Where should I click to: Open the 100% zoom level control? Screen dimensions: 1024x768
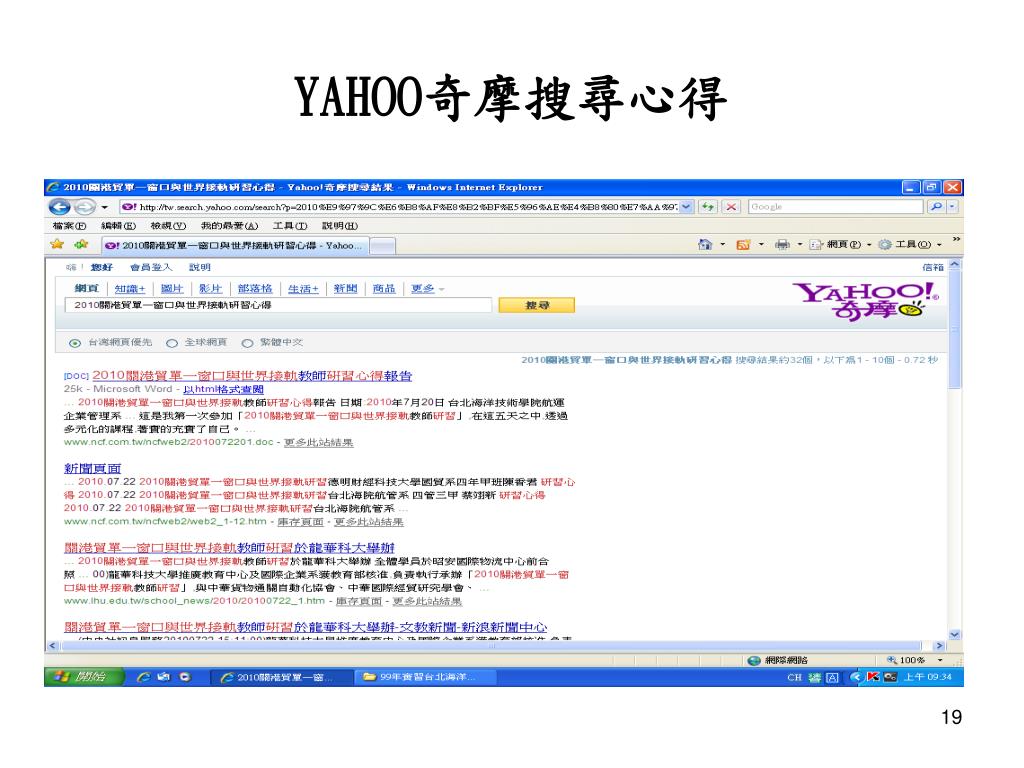[x=916, y=660]
